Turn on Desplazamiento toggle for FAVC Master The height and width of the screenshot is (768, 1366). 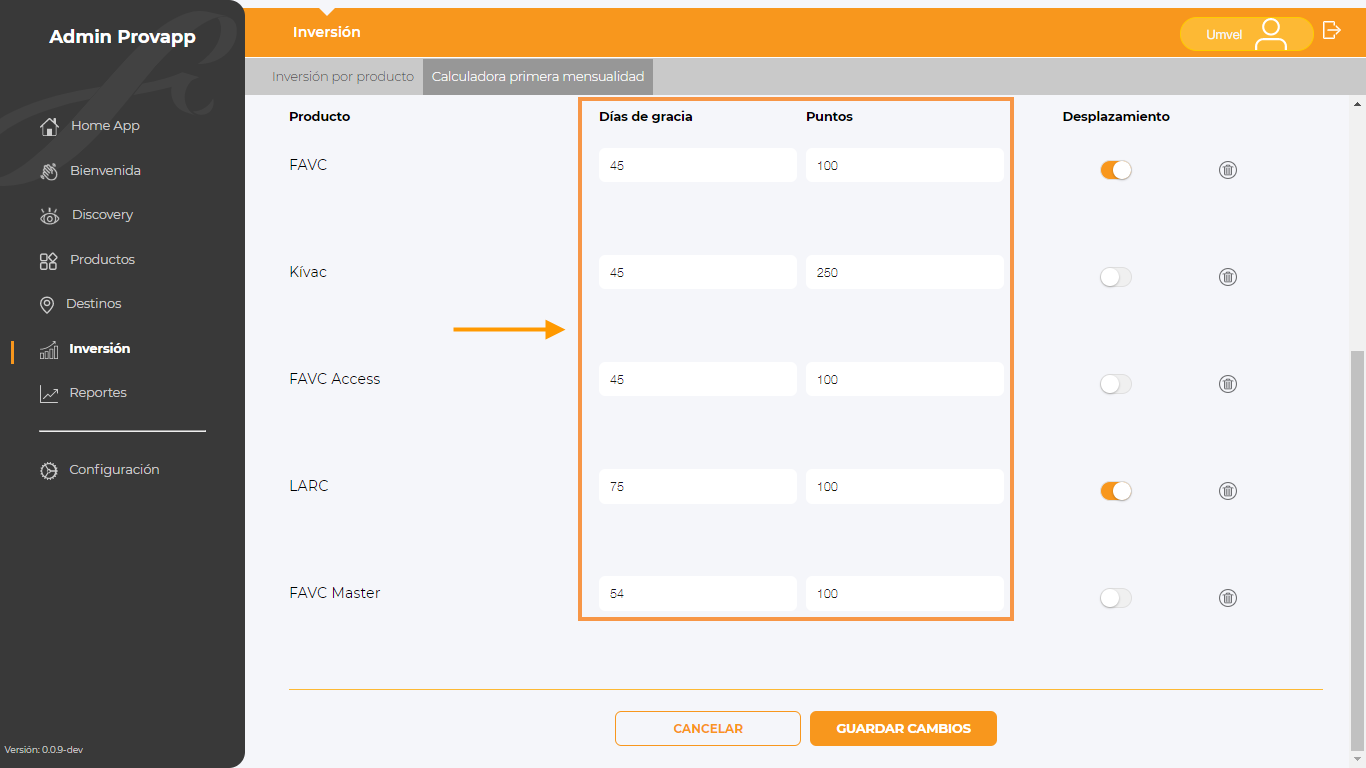pyautogui.click(x=1116, y=598)
